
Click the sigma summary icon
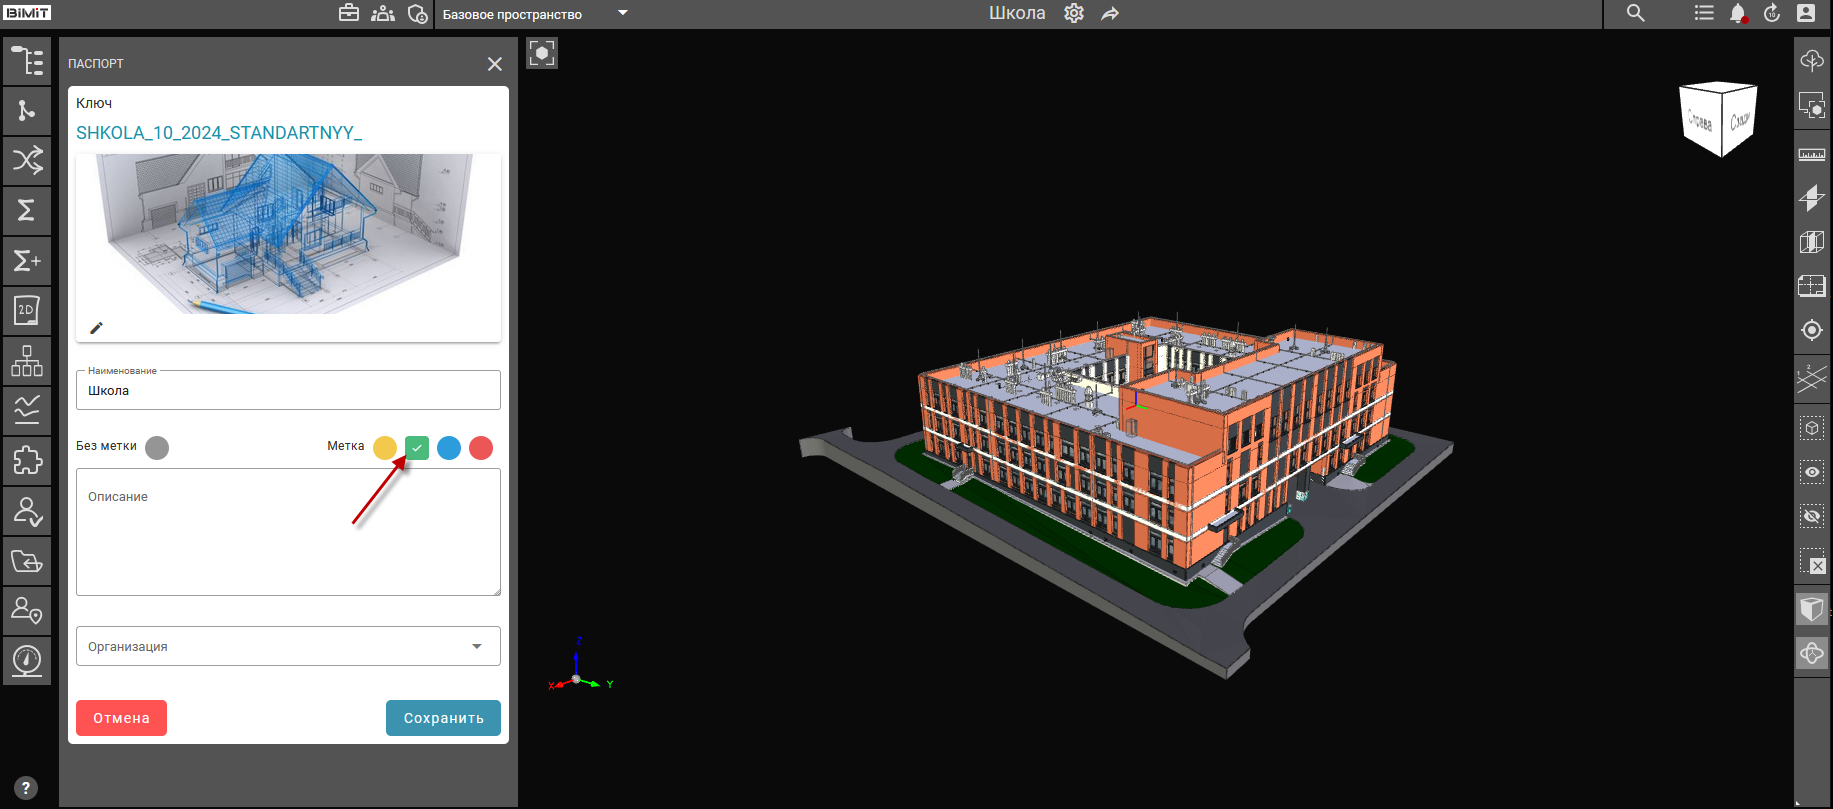pyautogui.click(x=27, y=211)
